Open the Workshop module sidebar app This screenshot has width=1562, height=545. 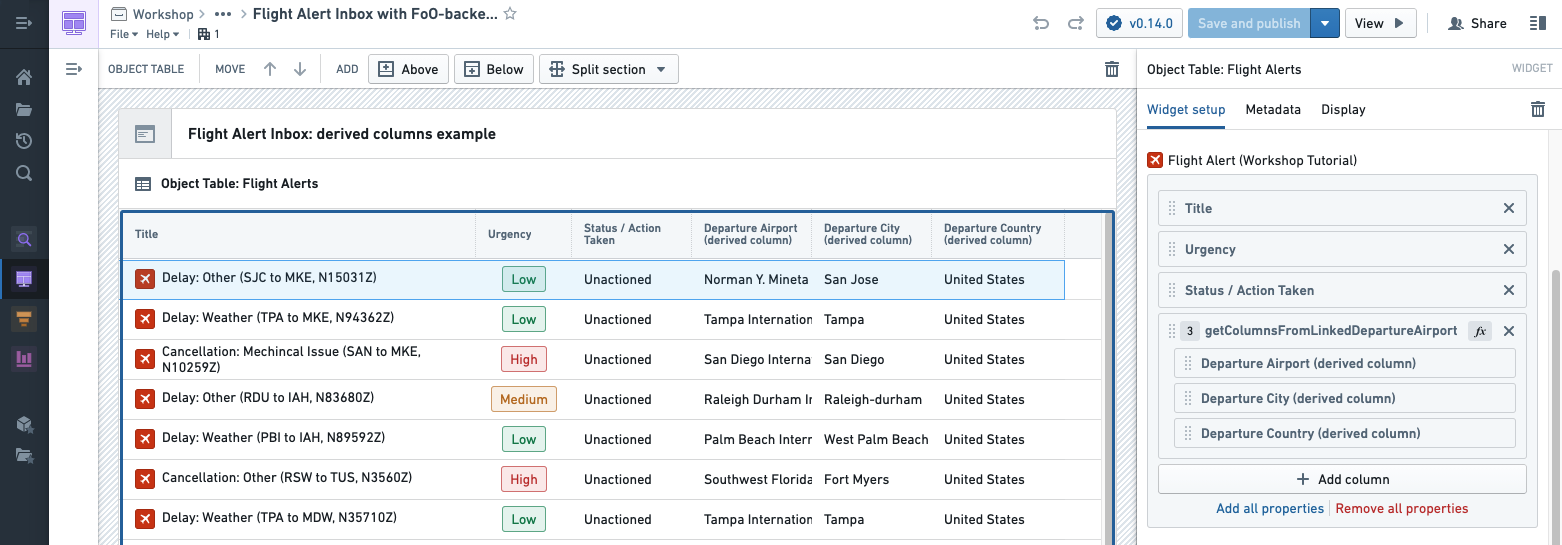coord(24,279)
